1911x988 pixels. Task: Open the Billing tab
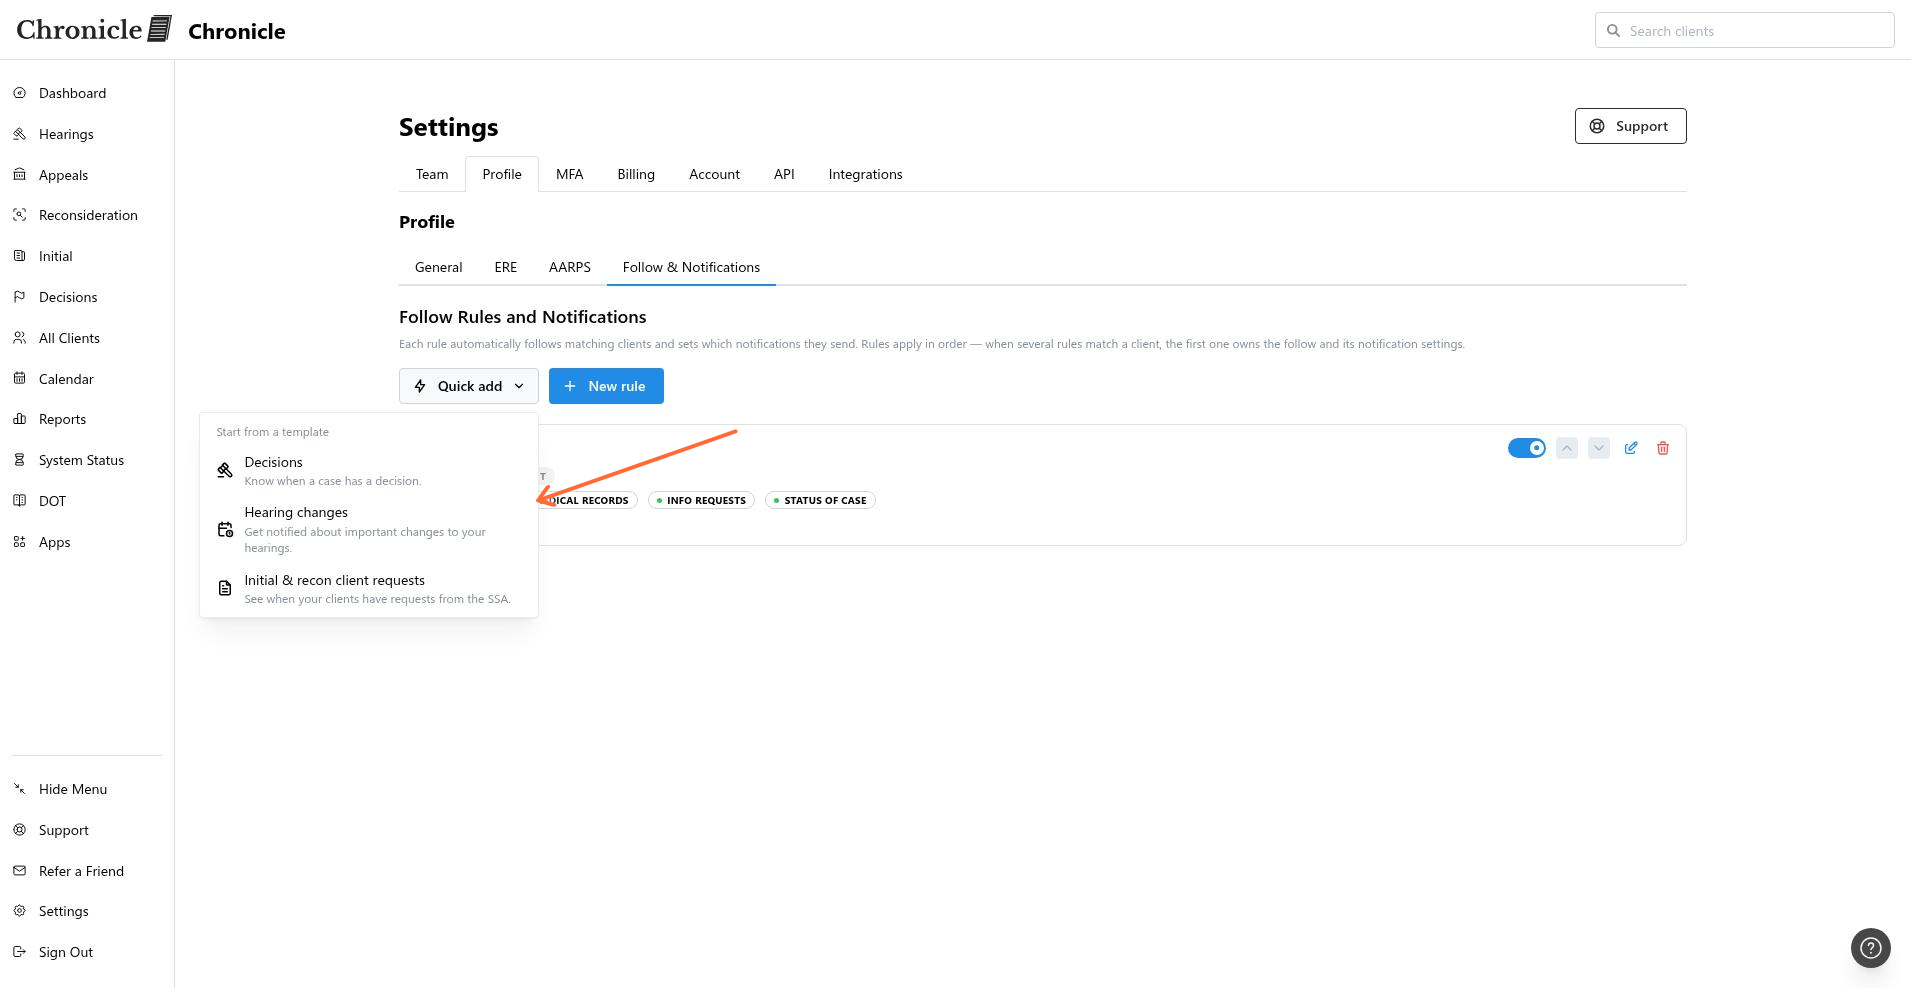[x=636, y=174]
